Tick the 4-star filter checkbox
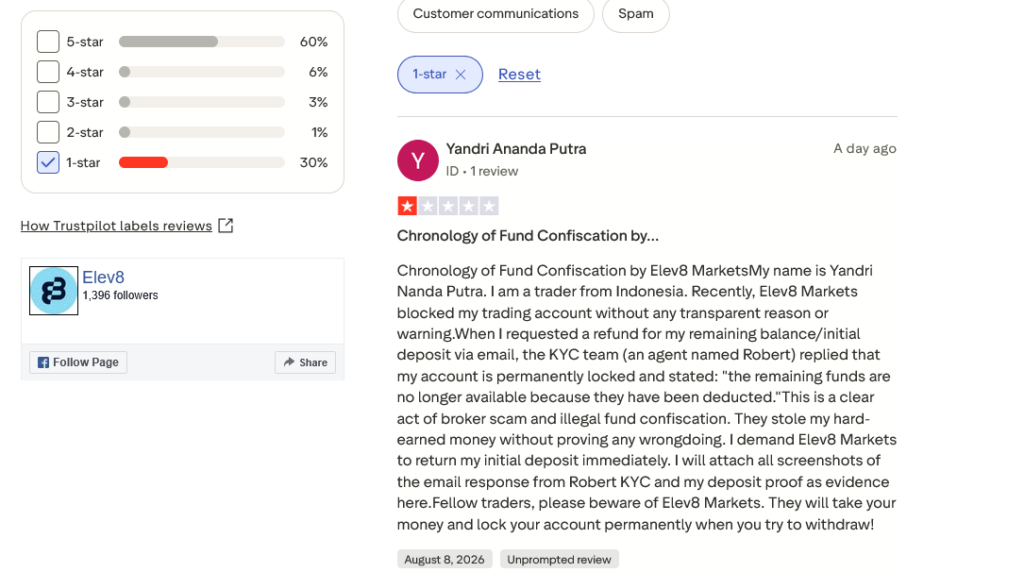The width and height of the screenshot is (1024, 572). 48,72
